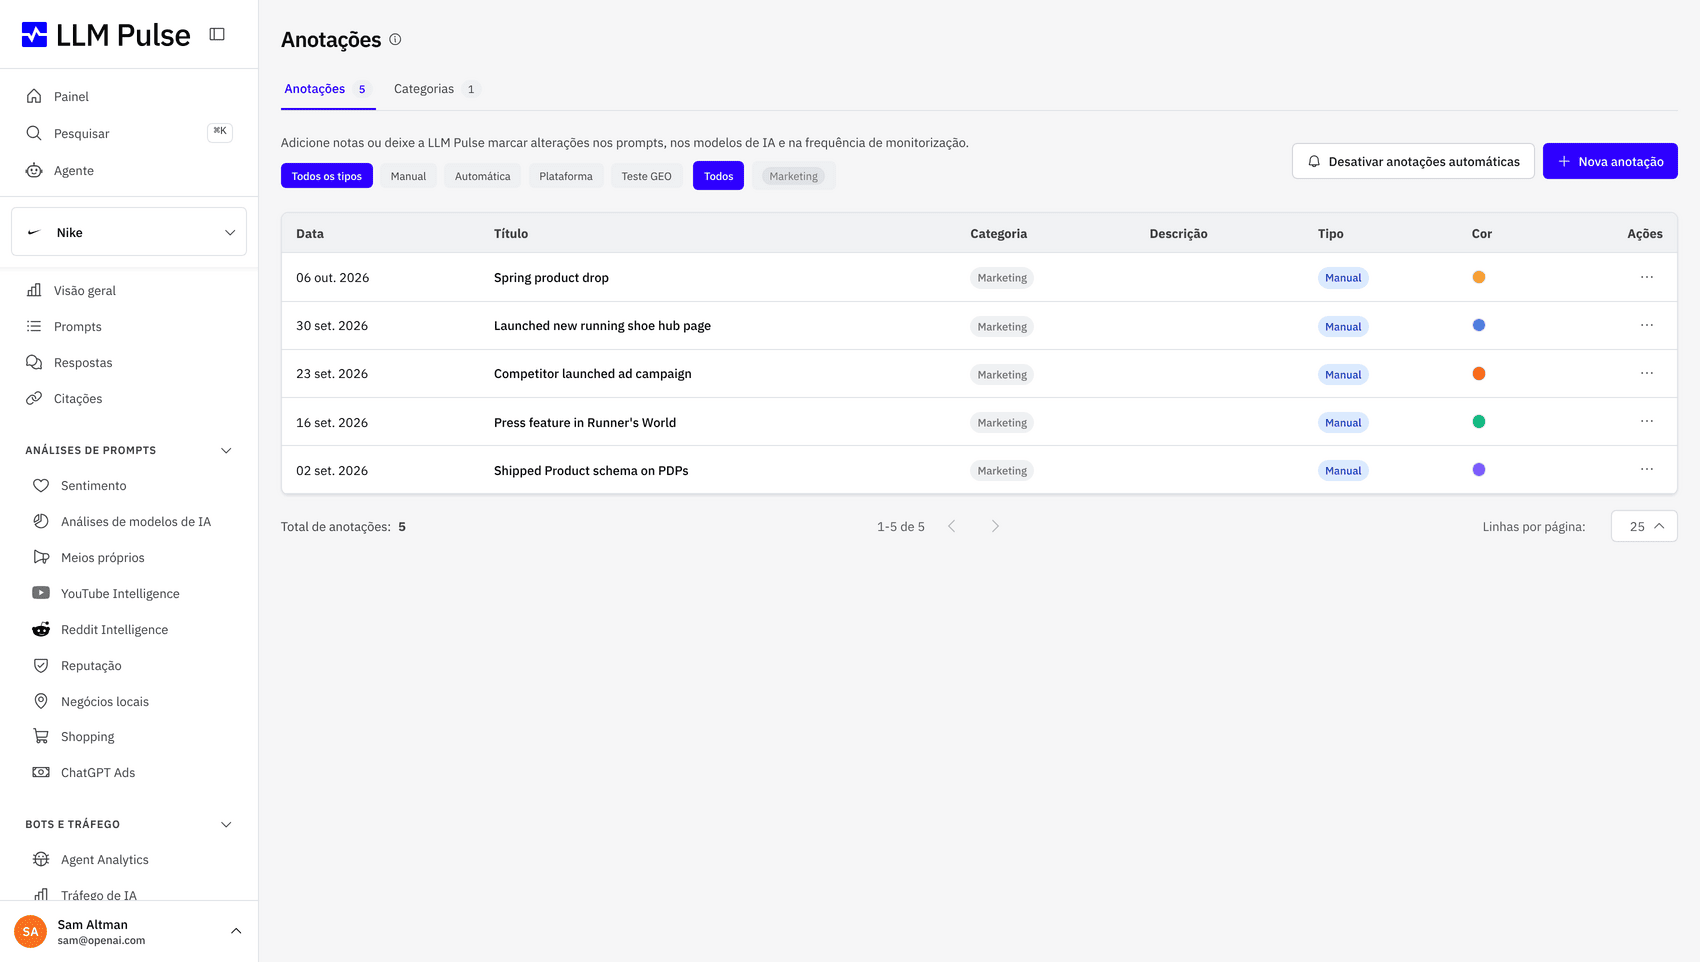Viewport: 1700px width, 962px height.
Task: Switch to the Anotações tab
Action: tap(327, 89)
